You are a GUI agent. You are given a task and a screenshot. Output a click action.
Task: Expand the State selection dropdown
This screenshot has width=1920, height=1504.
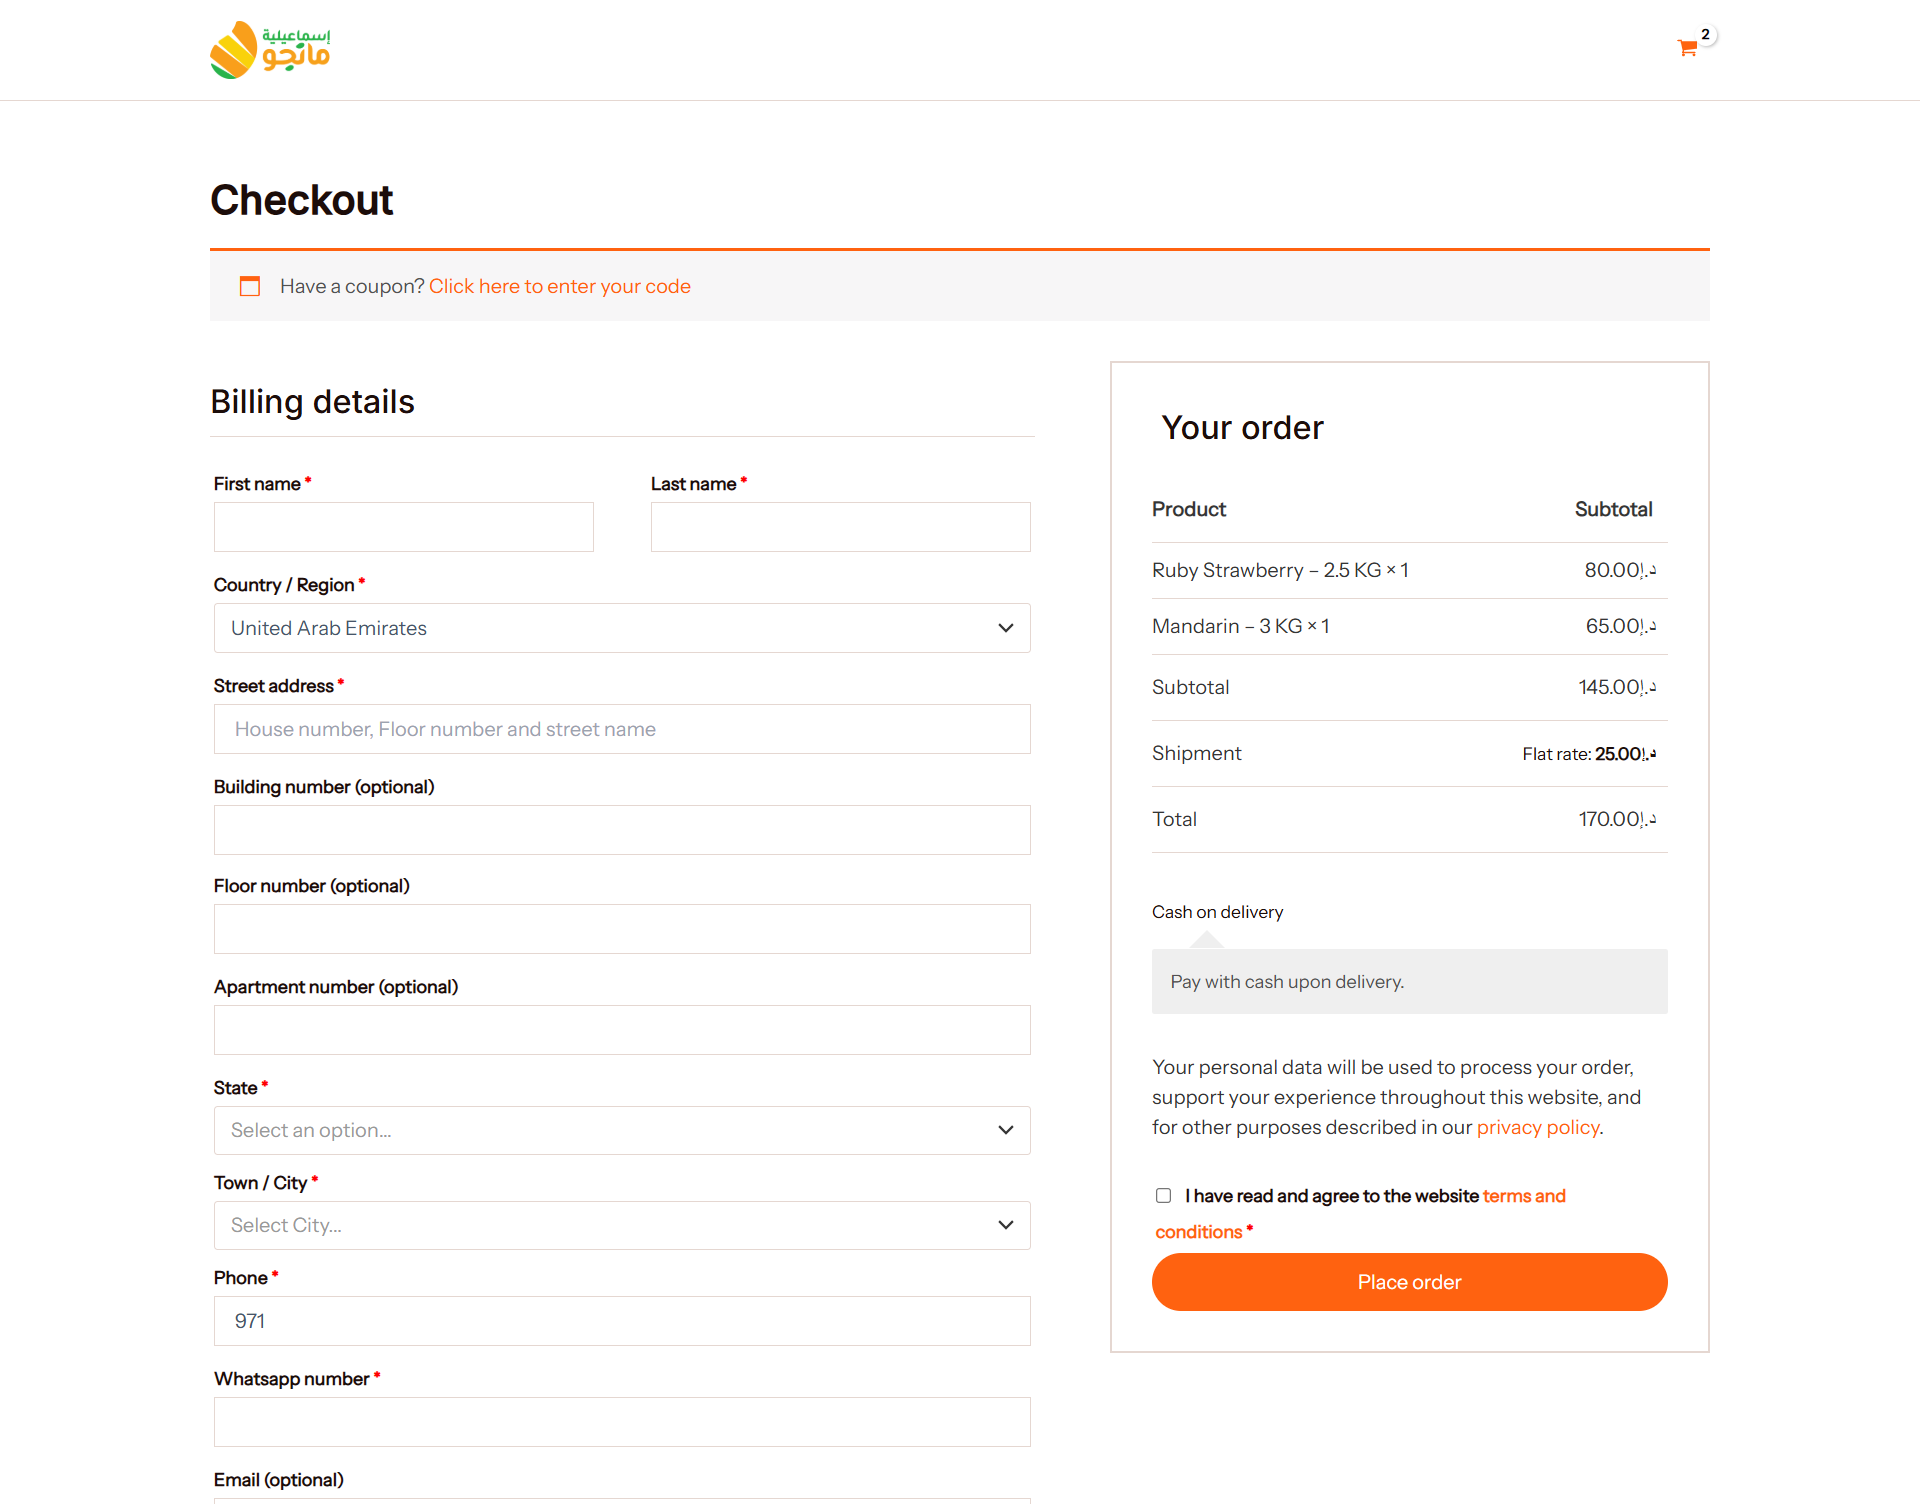(x=621, y=1130)
